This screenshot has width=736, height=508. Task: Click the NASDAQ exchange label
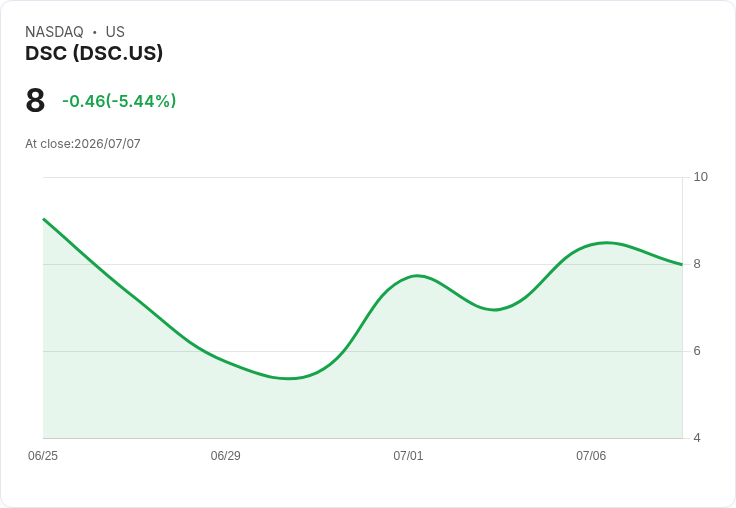pos(54,32)
